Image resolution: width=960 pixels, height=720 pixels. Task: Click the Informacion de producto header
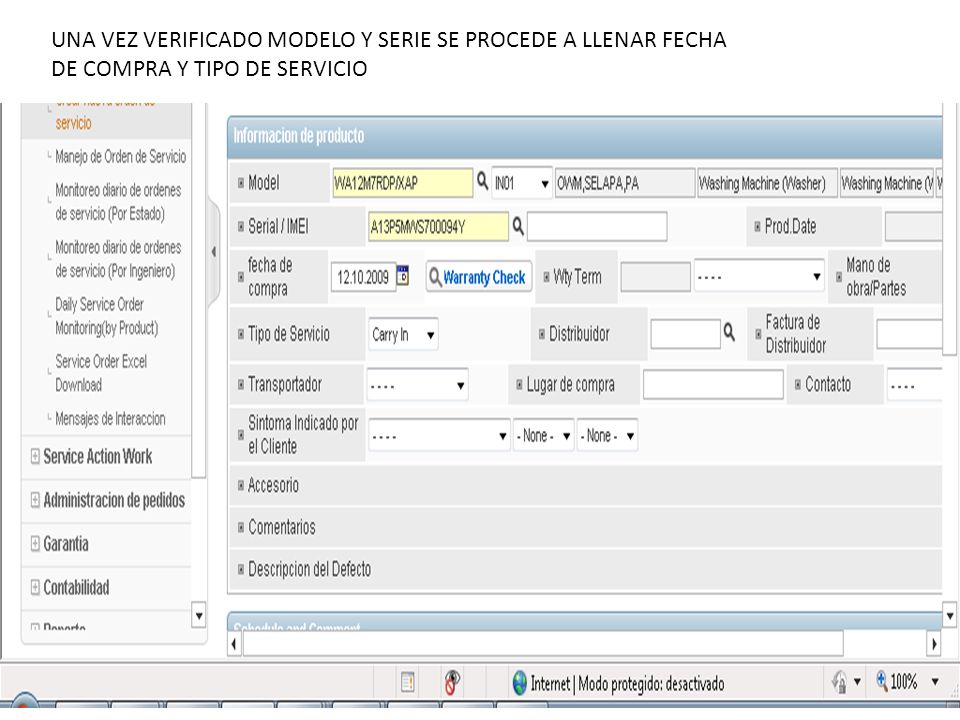point(299,135)
